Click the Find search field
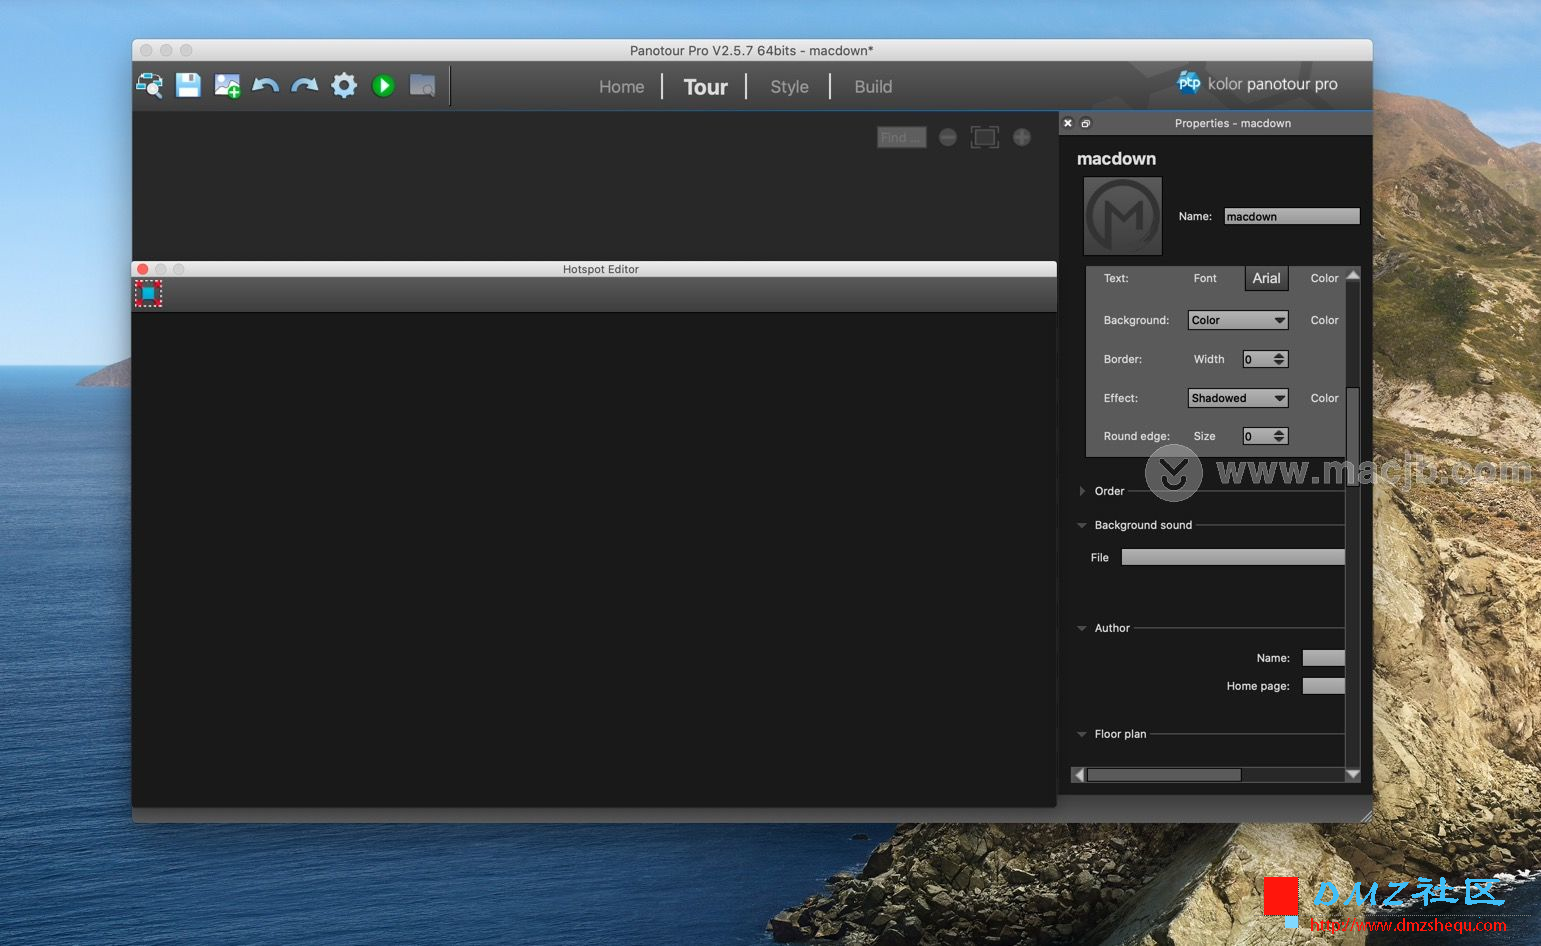 point(901,137)
